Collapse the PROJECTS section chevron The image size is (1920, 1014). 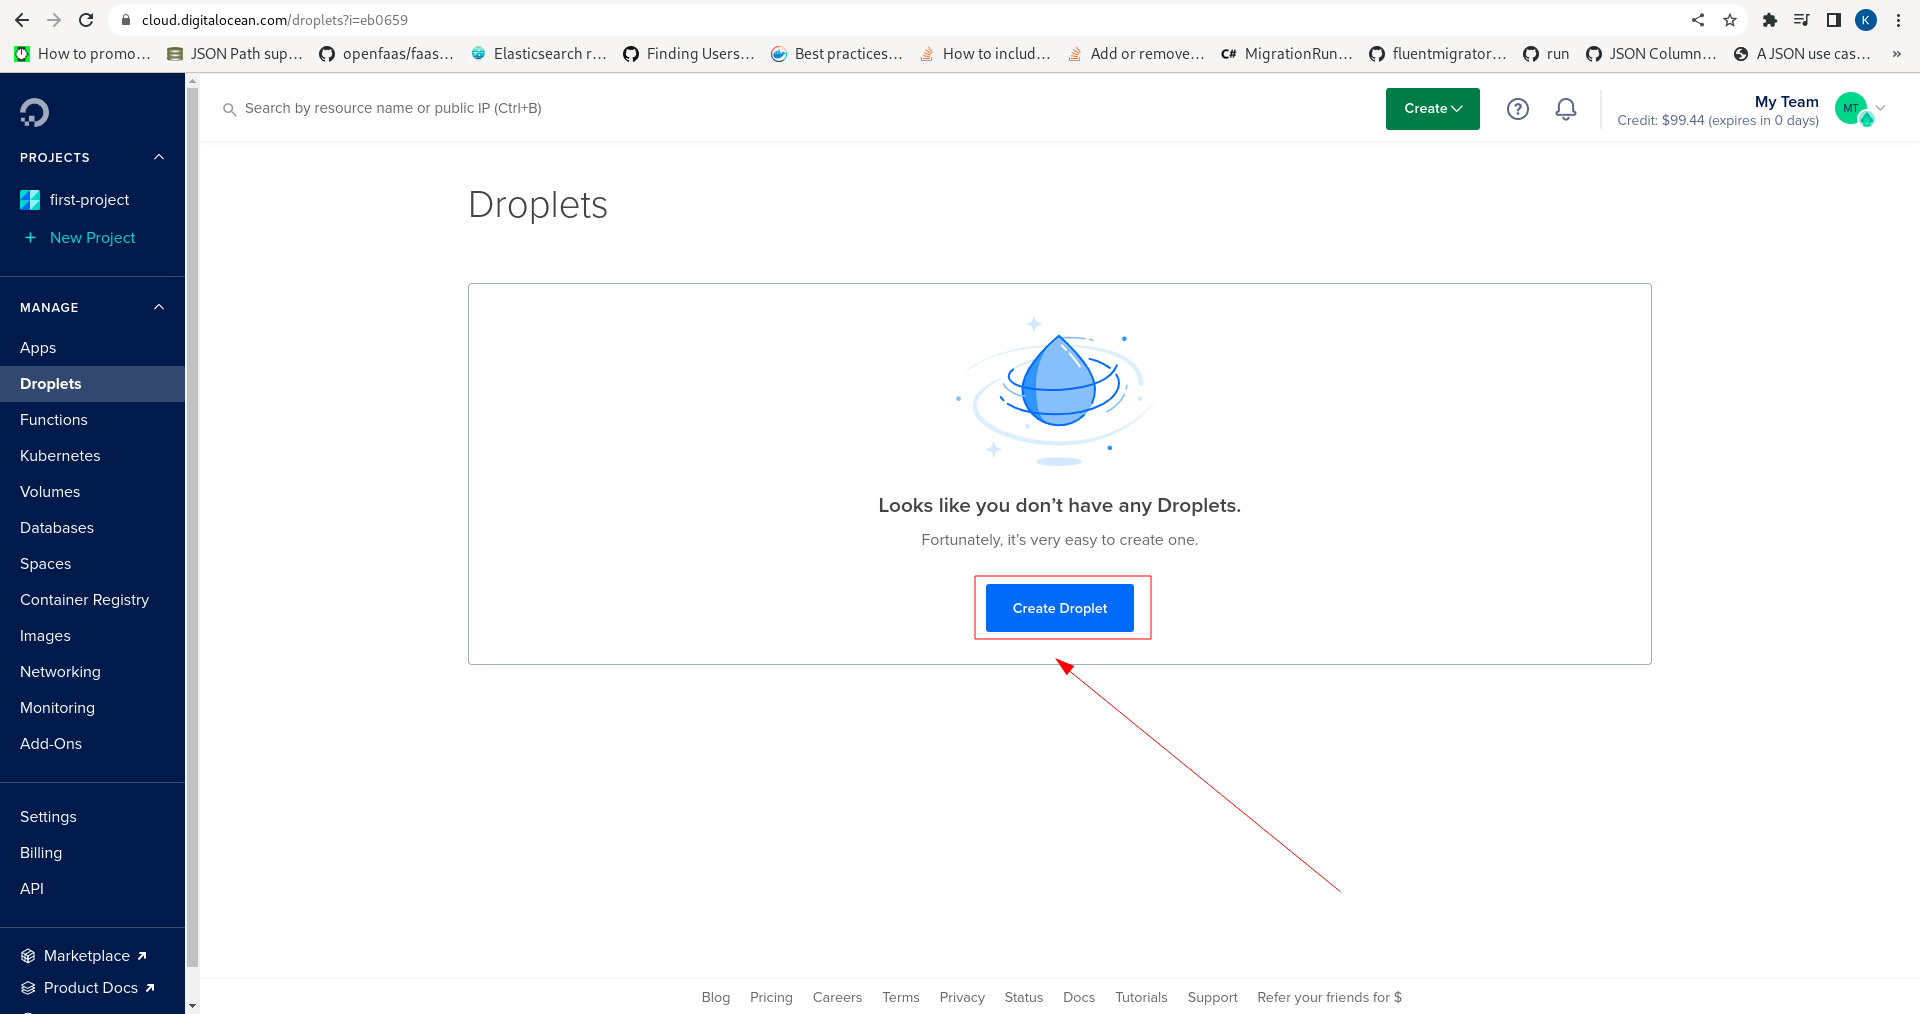point(159,157)
